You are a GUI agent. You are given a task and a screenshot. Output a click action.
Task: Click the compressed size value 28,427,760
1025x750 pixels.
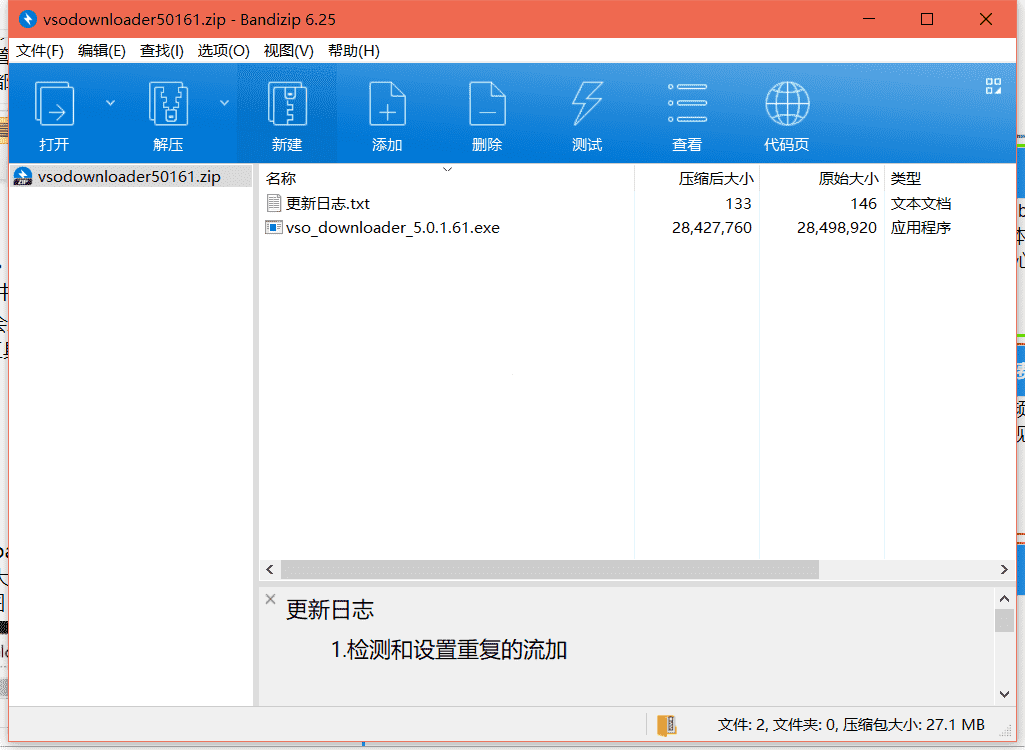point(712,228)
